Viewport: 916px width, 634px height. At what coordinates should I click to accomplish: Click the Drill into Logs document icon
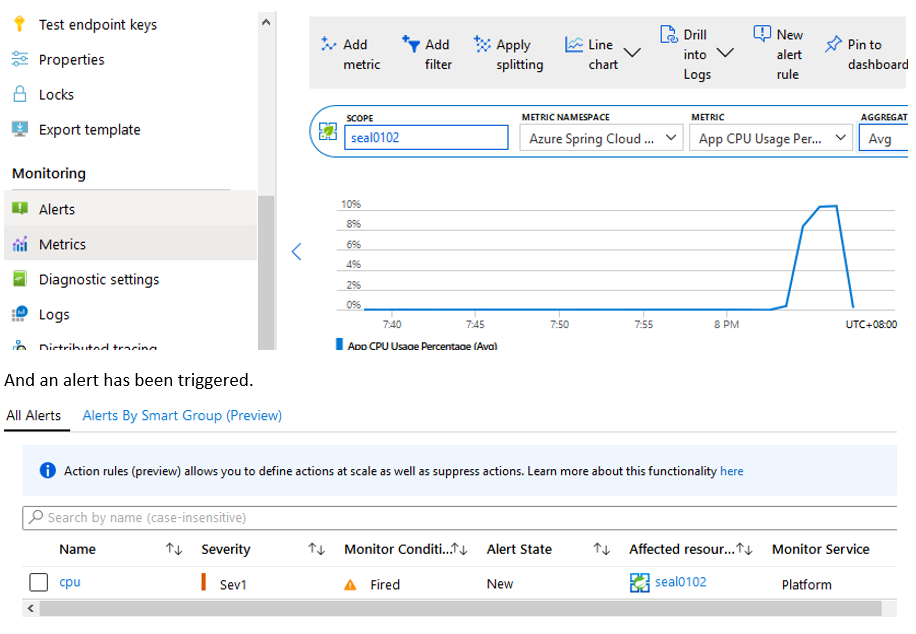coord(668,34)
